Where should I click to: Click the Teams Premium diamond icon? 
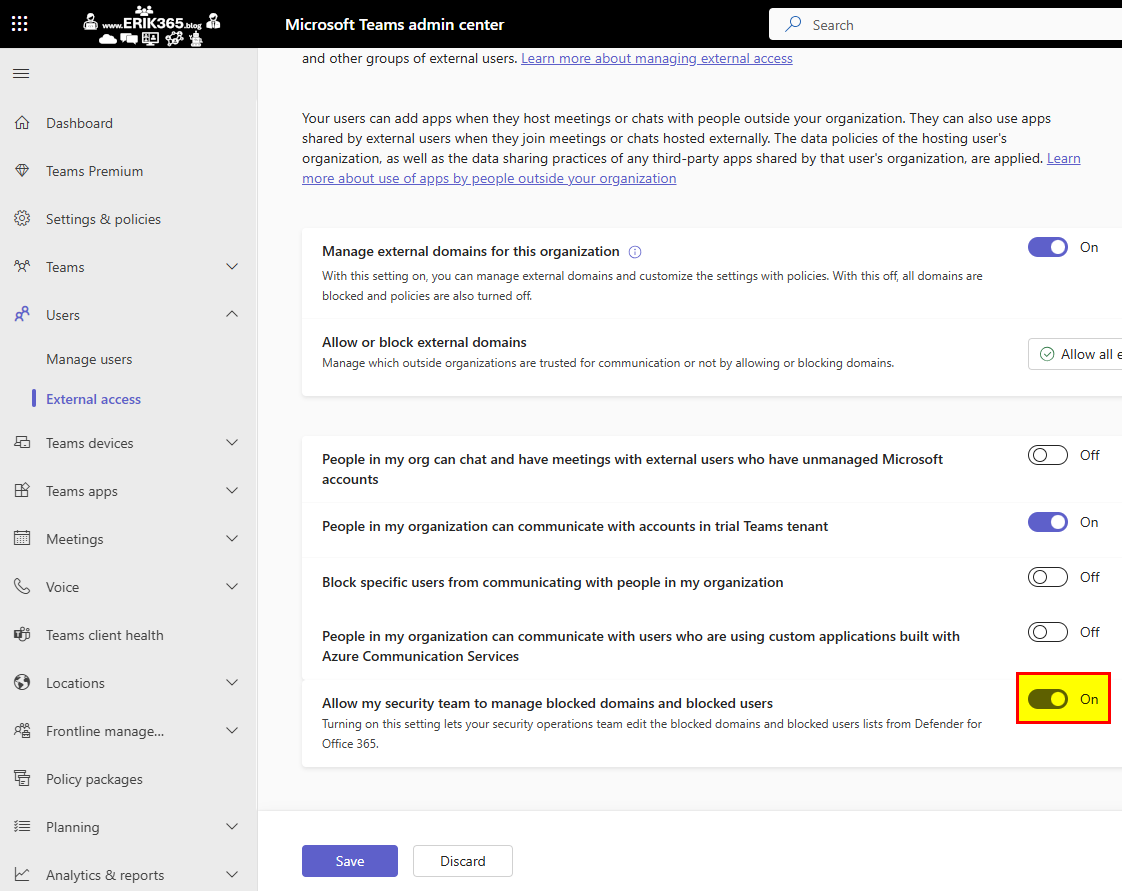(x=22, y=171)
